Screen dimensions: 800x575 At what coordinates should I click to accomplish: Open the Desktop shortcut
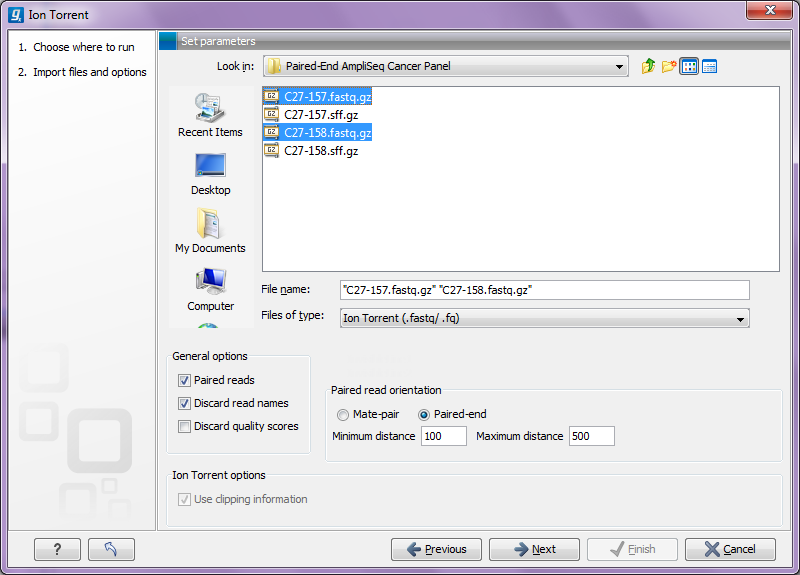(x=210, y=174)
